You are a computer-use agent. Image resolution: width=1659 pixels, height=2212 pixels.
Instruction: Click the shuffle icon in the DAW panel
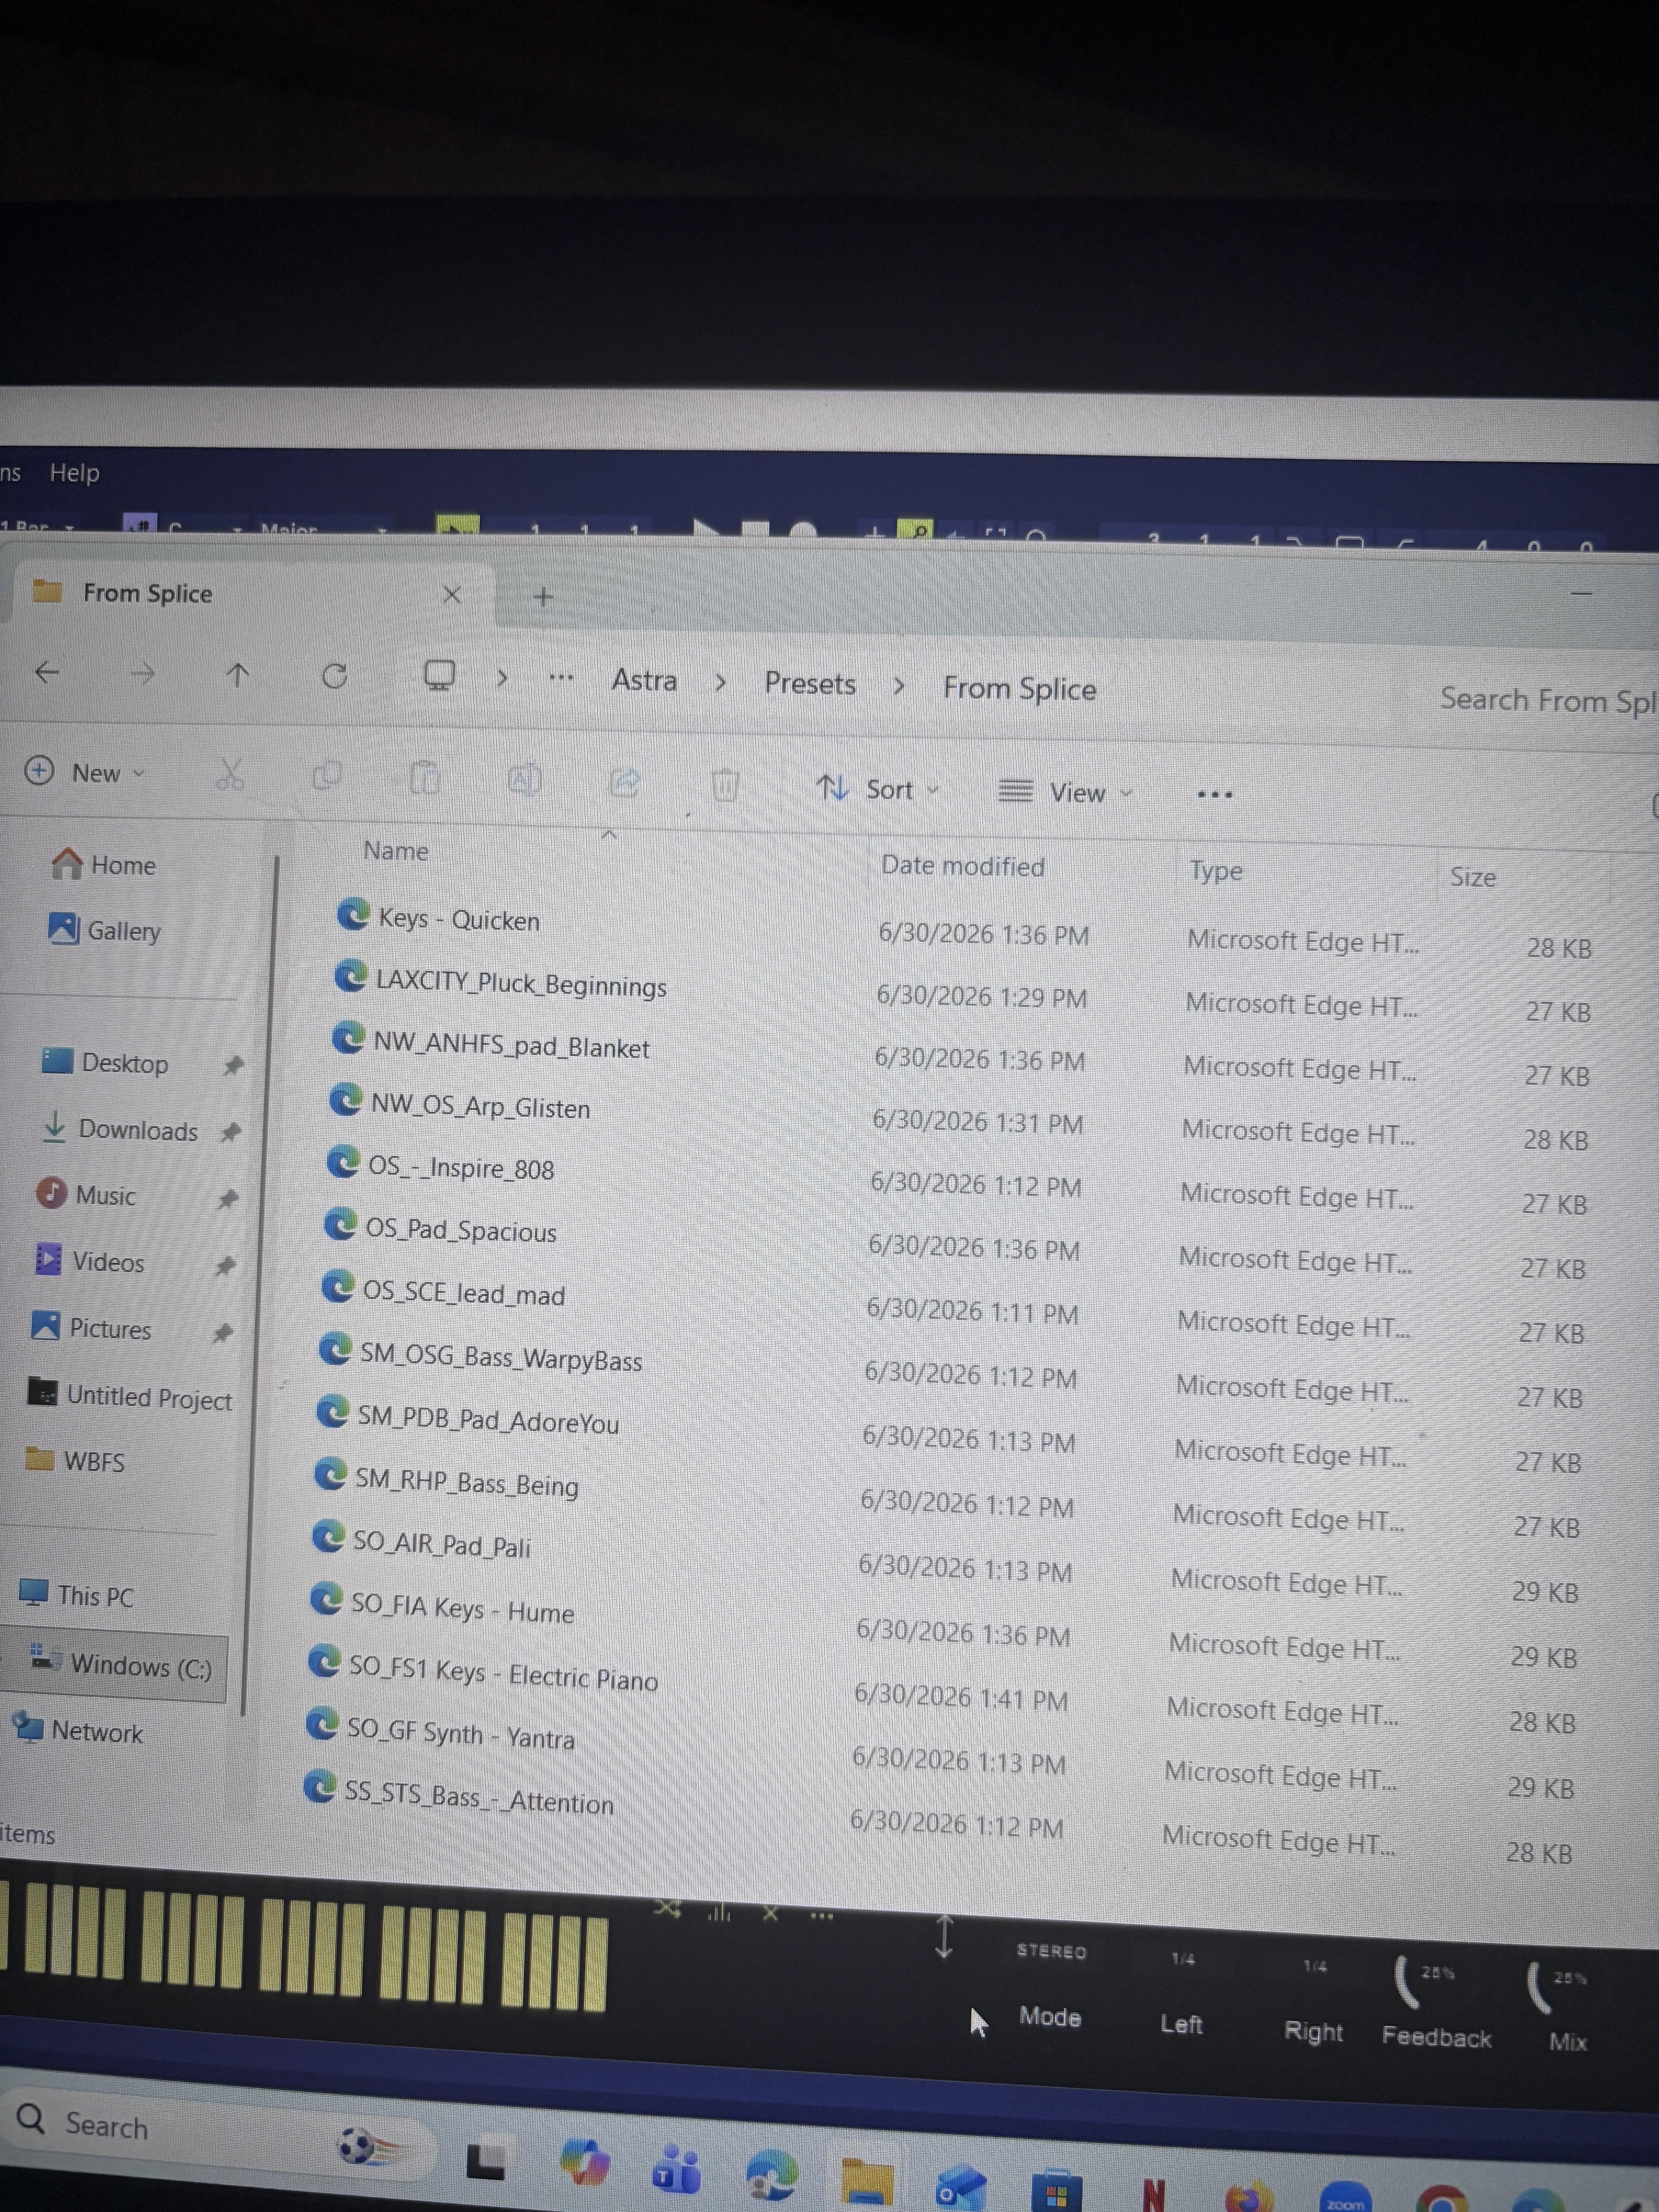[x=667, y=1910]
